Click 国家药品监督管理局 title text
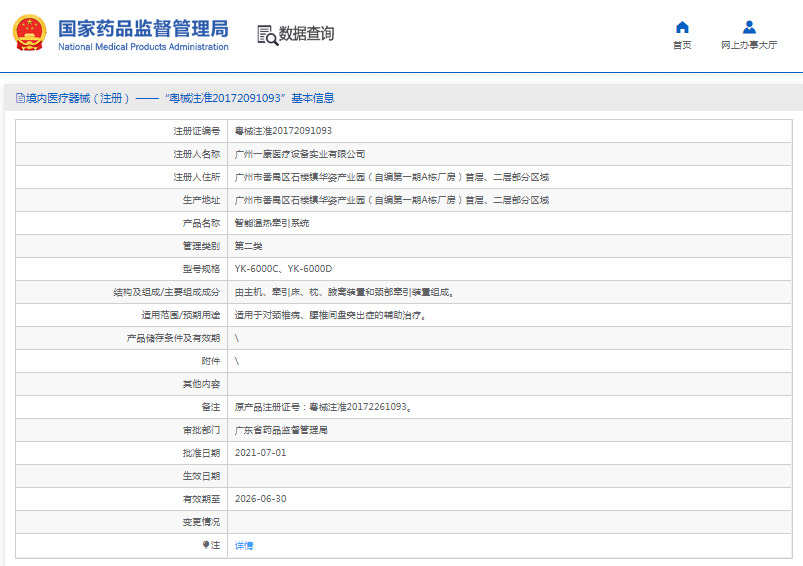The height and width of the screenshot is (566, 803). pyautogui.click(x=143, y=29)
